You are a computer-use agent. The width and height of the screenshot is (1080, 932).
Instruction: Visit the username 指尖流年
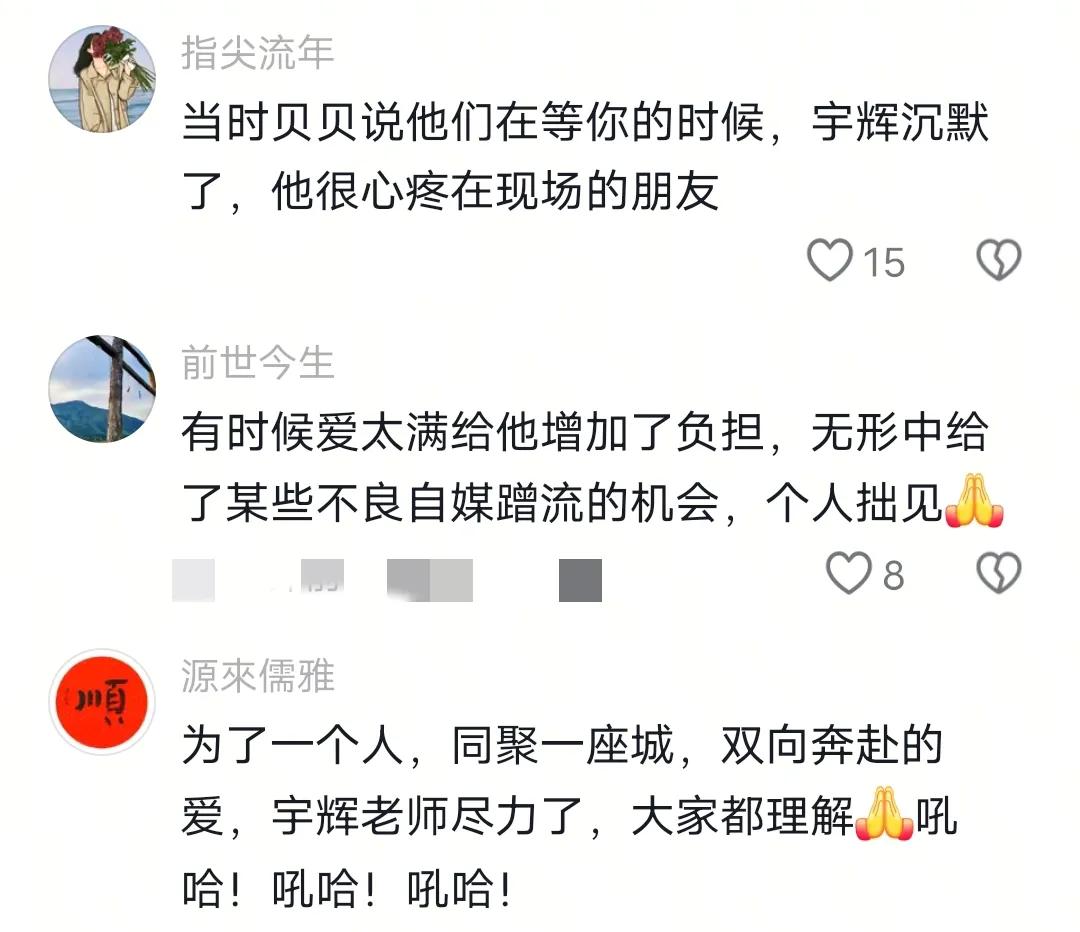coord(258,53)
